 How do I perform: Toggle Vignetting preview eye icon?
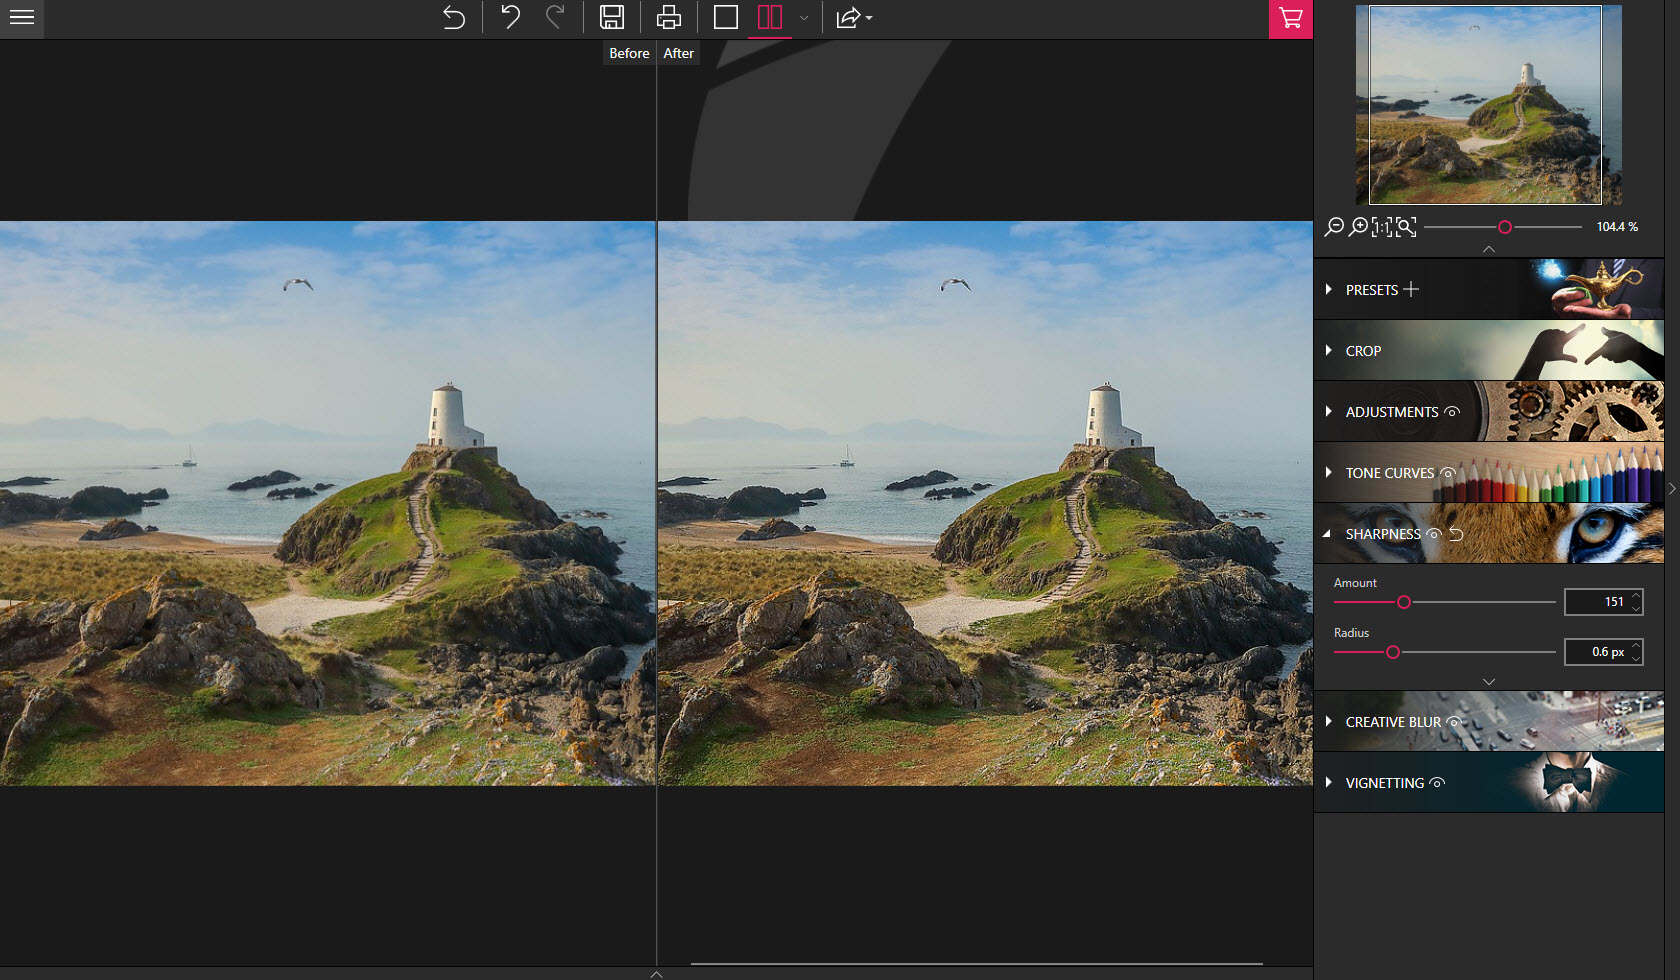point(1438,783)
